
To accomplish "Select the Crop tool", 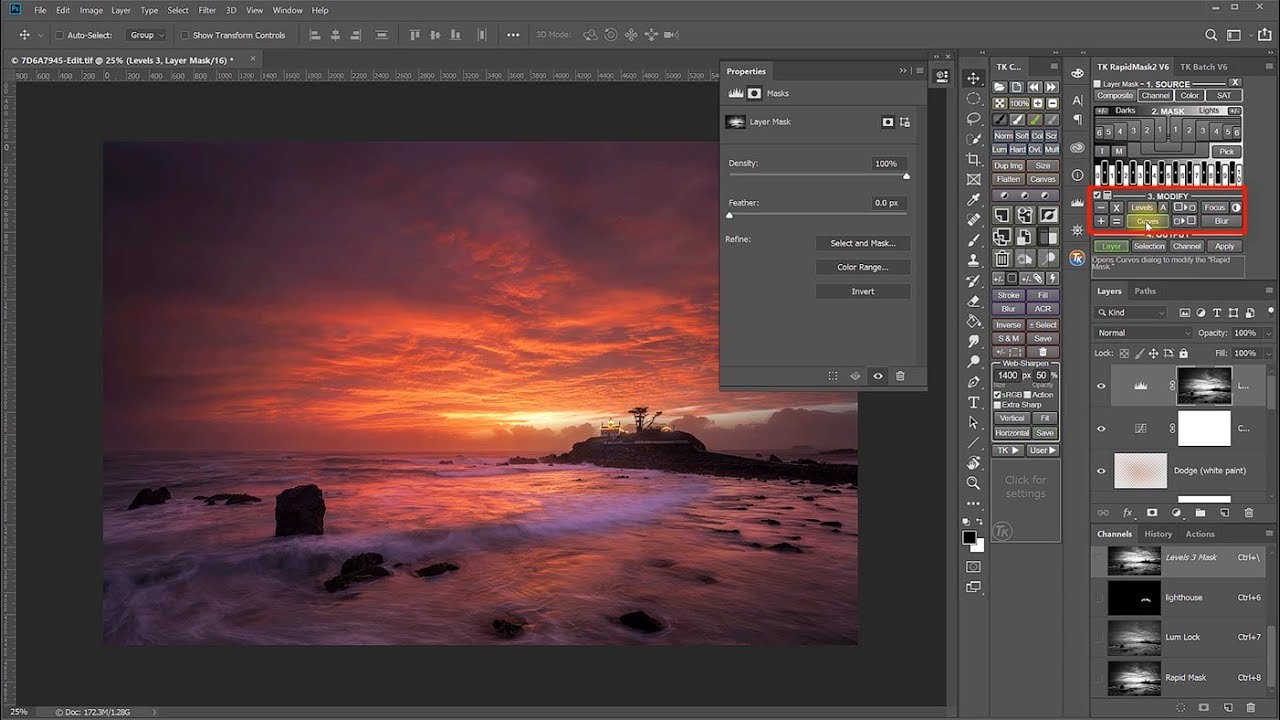I will tap(973, 159).
